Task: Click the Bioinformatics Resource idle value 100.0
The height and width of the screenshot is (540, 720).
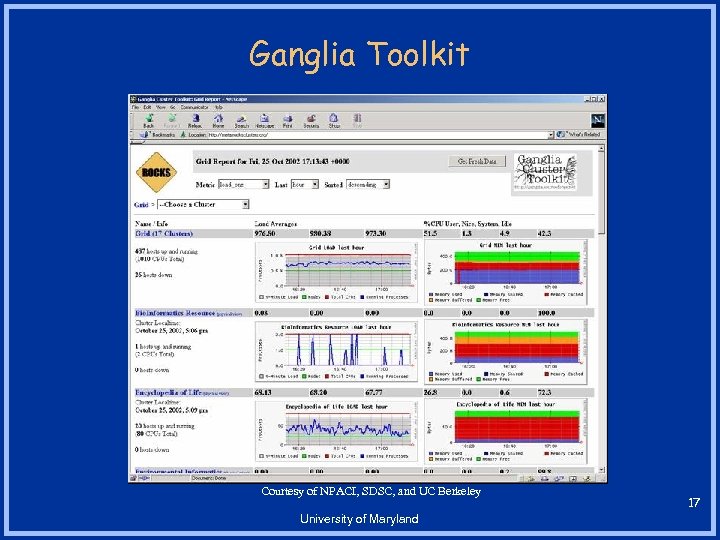Action: click(x=546, y=313)
